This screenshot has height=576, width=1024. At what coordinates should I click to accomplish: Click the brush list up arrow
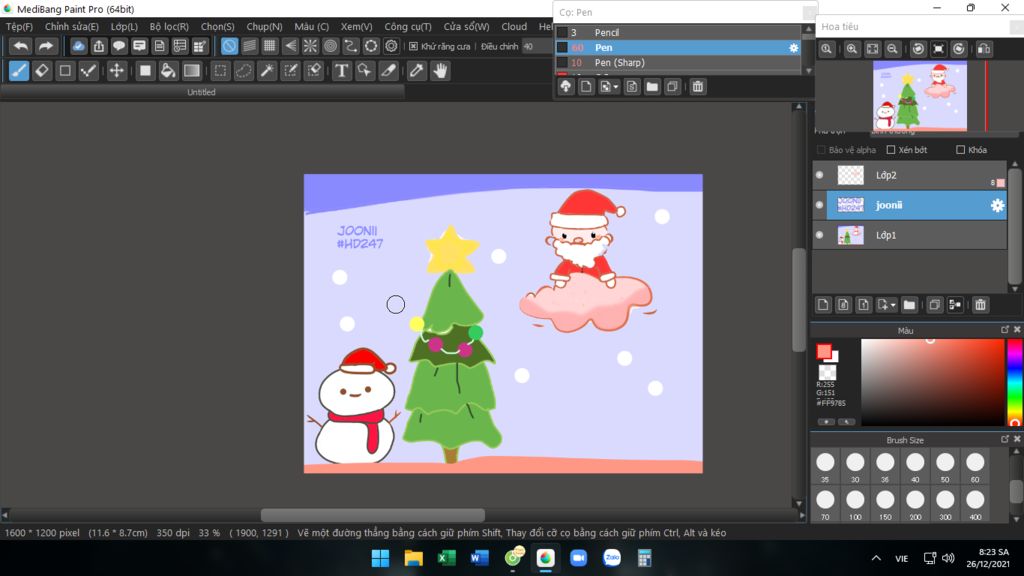[x=808, y=29]
